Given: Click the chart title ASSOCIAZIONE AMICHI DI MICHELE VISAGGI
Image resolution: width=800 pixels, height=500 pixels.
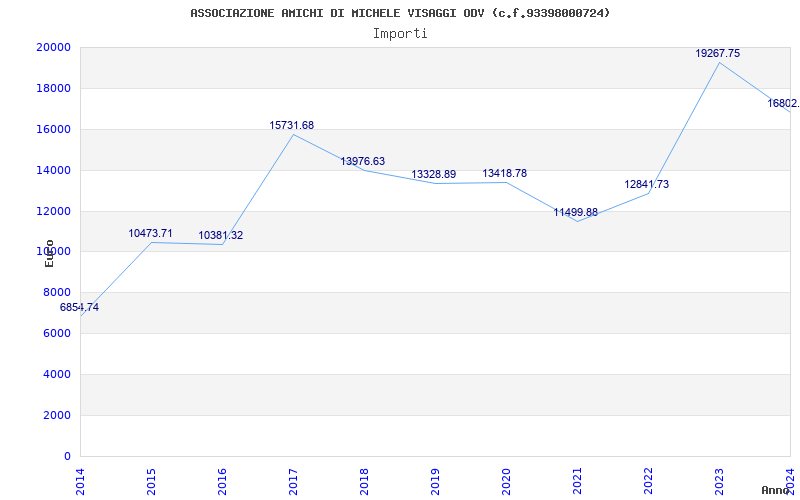Looking at the screenshot, I should pyautogui.click(x=400, y=13).
